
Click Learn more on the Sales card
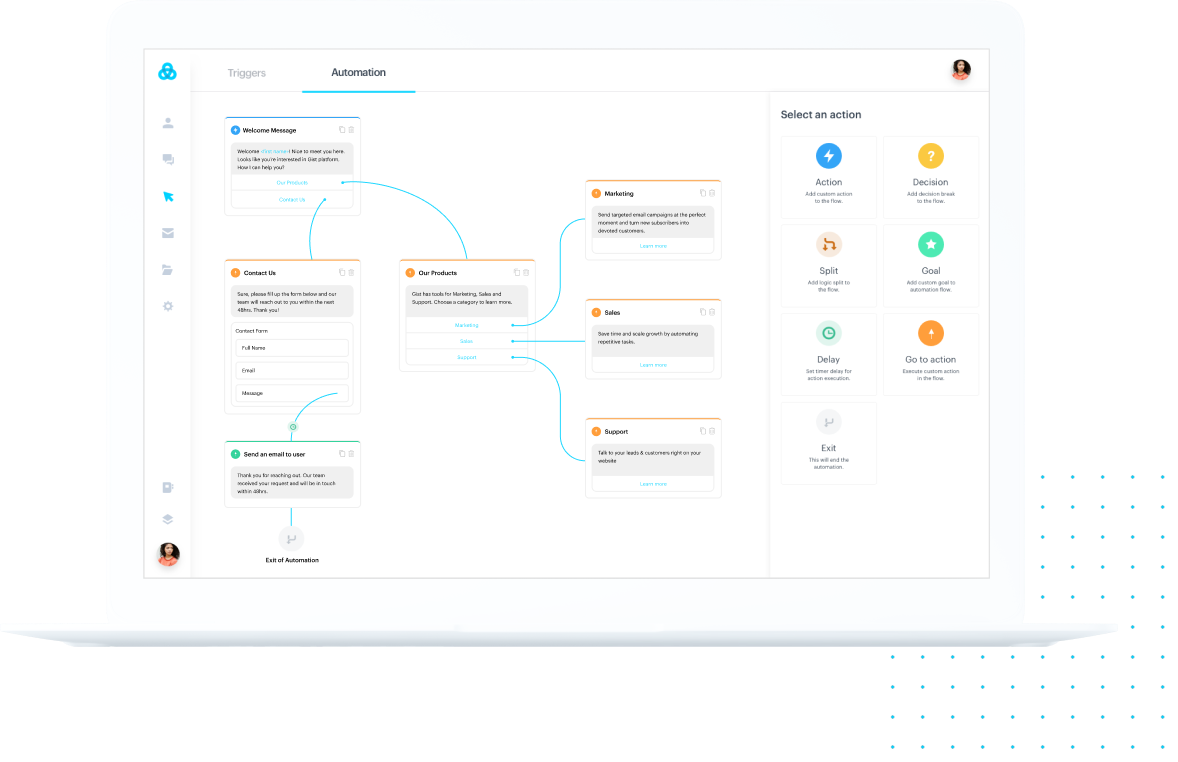tap(652, 364)
